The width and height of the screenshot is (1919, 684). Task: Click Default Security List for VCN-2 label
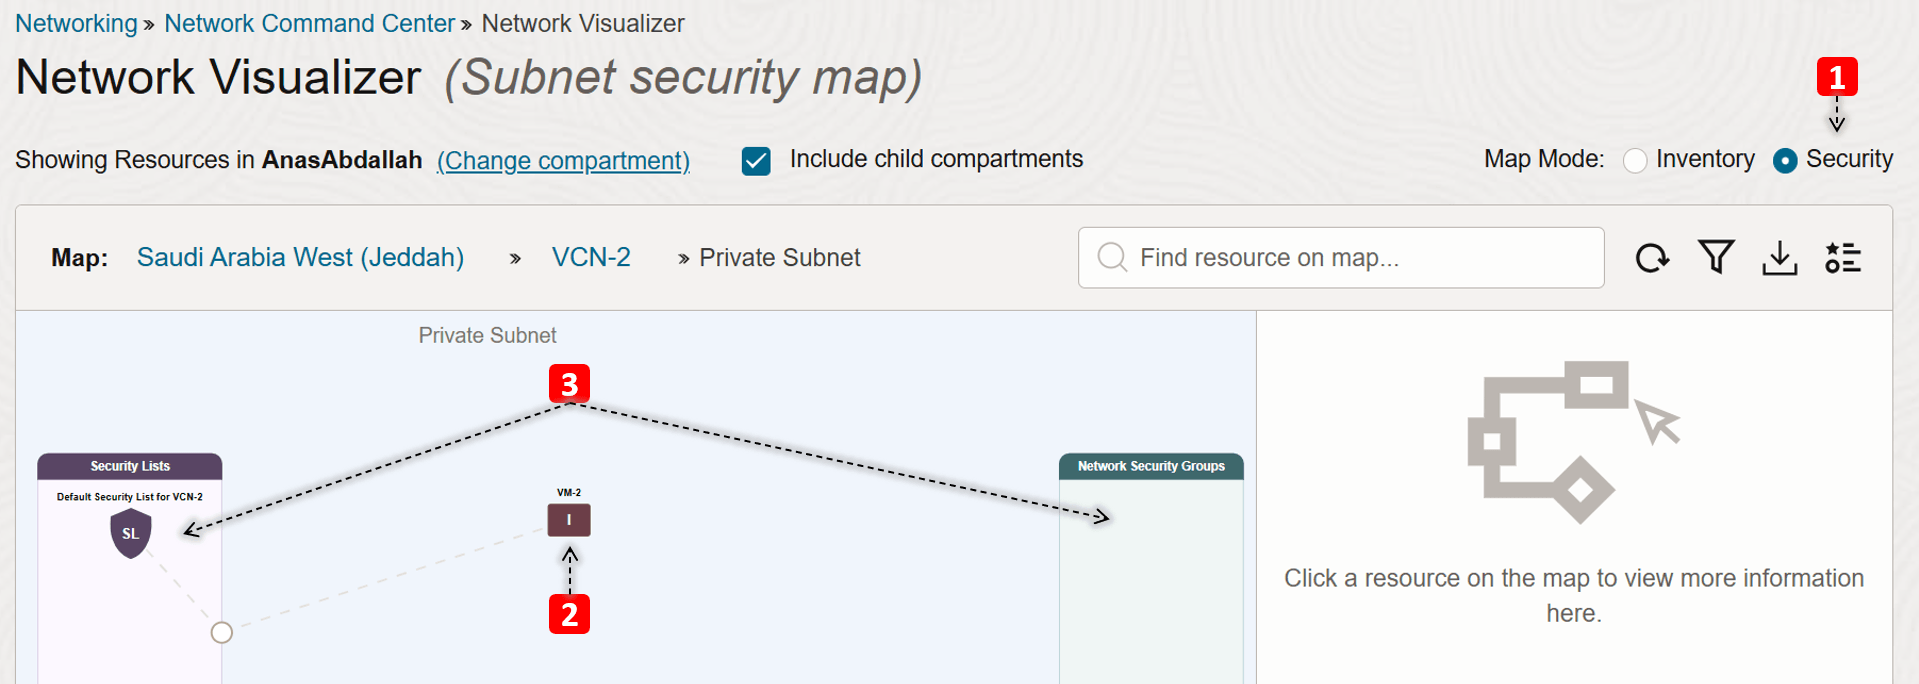(130, 497)
